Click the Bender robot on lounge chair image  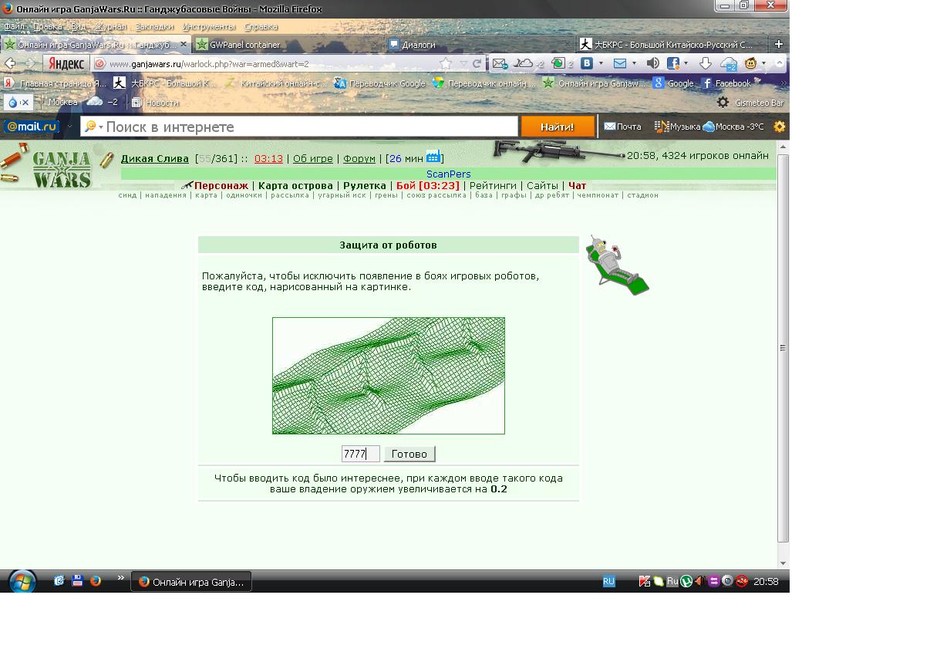coord(617,265)
